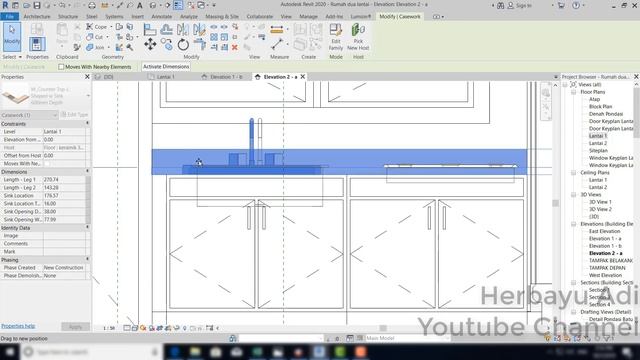Click the Join geometry tool
640x360 pixels.
pyautogui.click(x=94, y=47)
